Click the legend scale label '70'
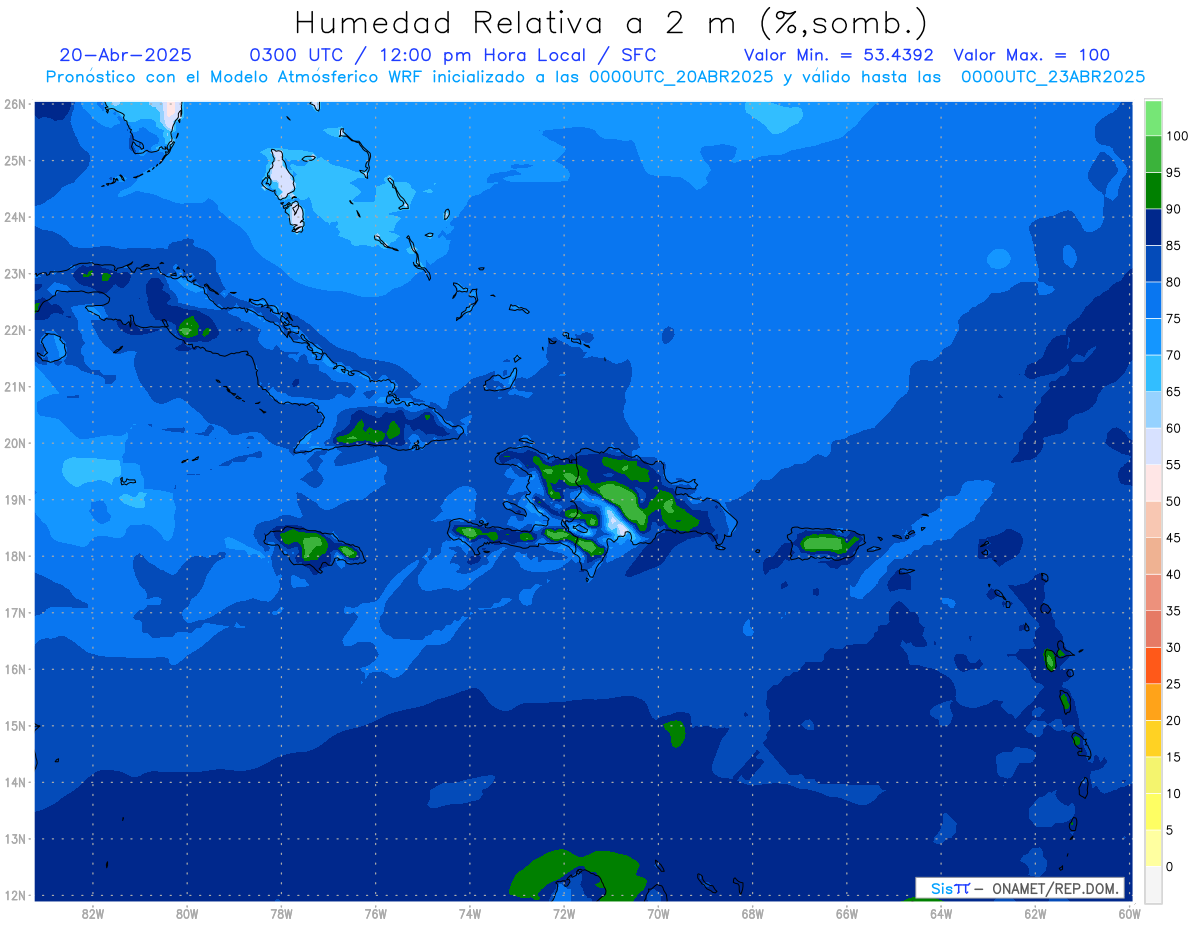This screenshot has height=927, width=1200. (1173, 355)
